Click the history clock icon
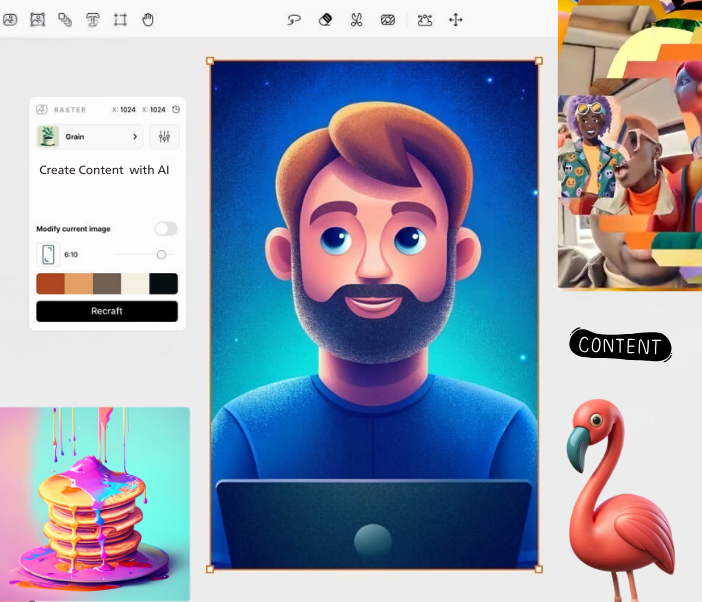Screen dimensions: 702x602 tap(176, 109)
